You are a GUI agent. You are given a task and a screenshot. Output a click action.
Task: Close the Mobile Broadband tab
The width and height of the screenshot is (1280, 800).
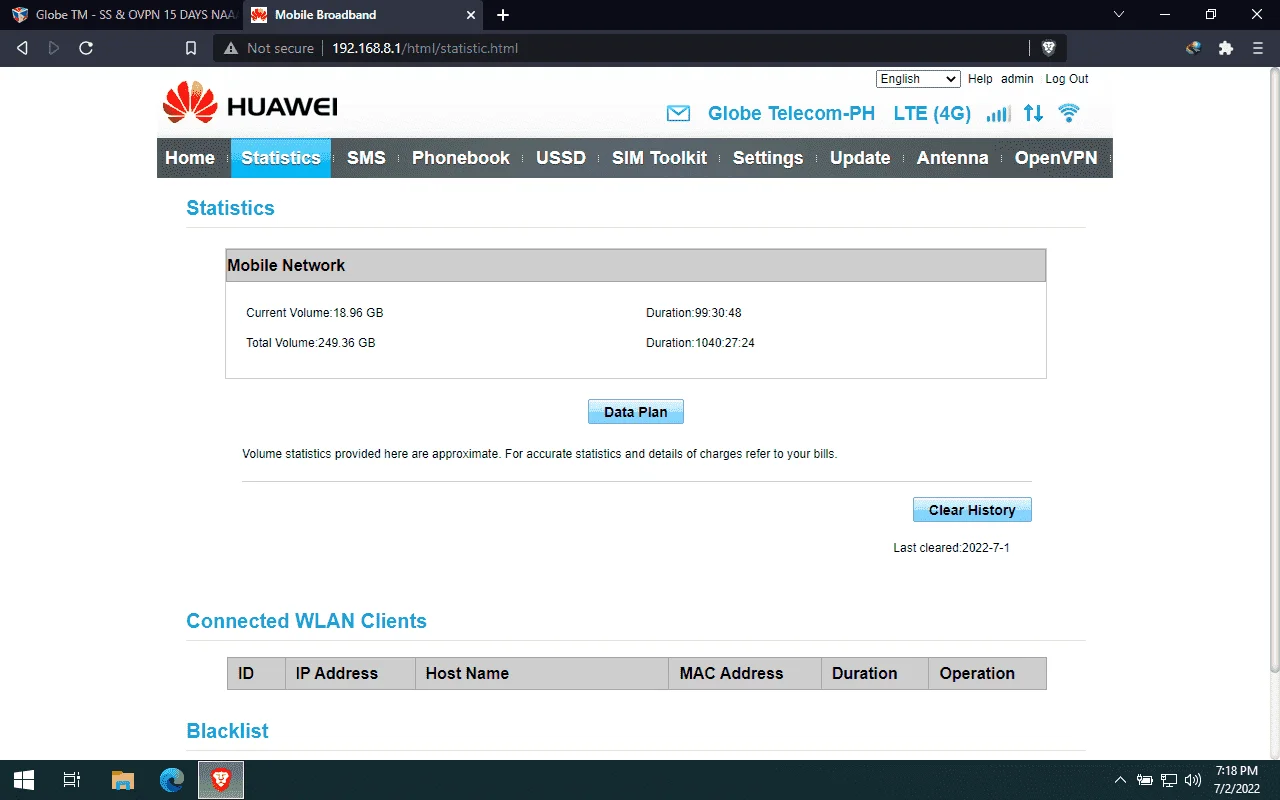tap(471, 15)
